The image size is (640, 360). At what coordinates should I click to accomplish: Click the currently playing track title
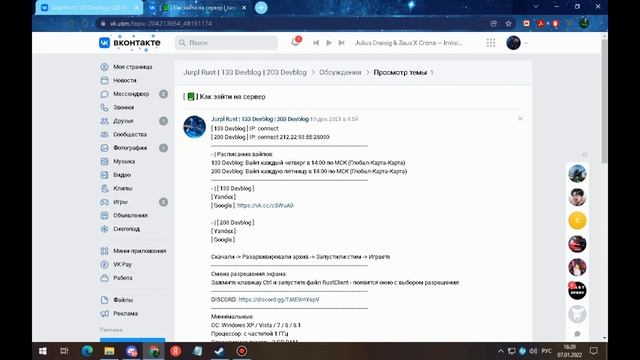[x=409, y=43]
